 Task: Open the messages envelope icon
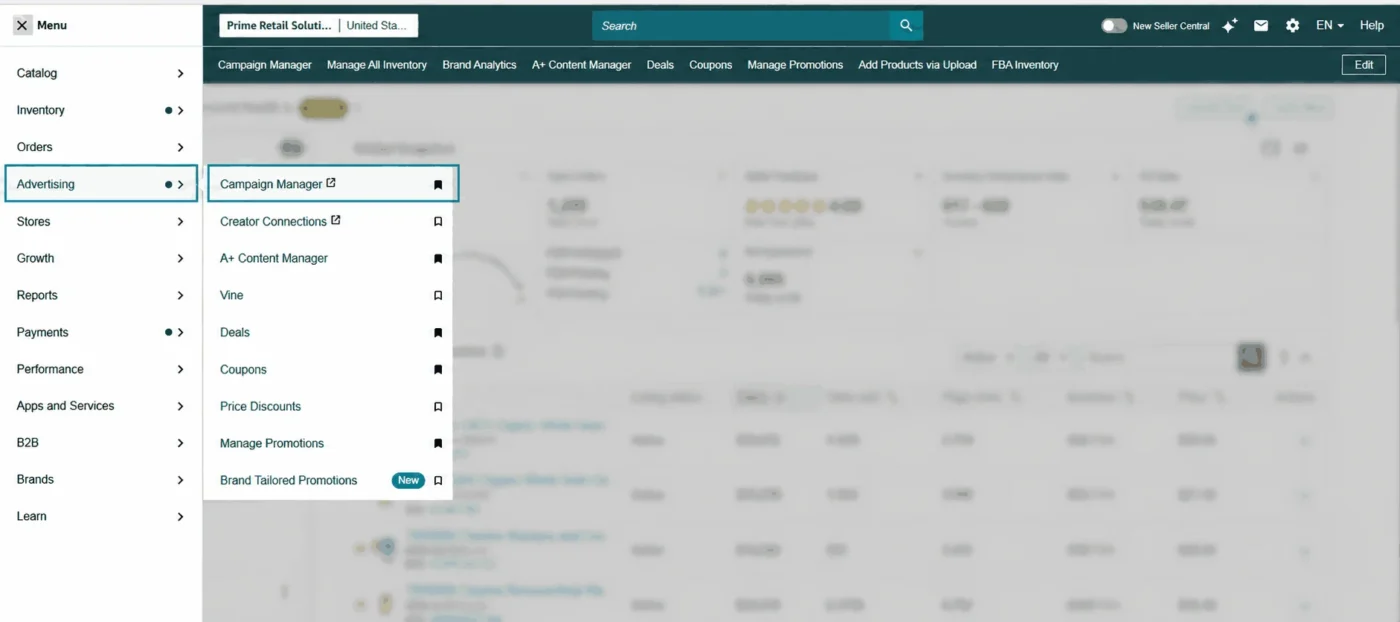(x=1261, y=26)
